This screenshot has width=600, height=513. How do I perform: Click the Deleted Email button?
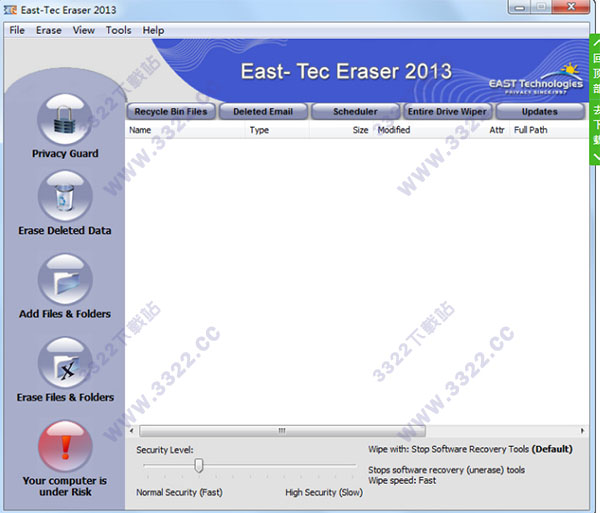(263, 112)
